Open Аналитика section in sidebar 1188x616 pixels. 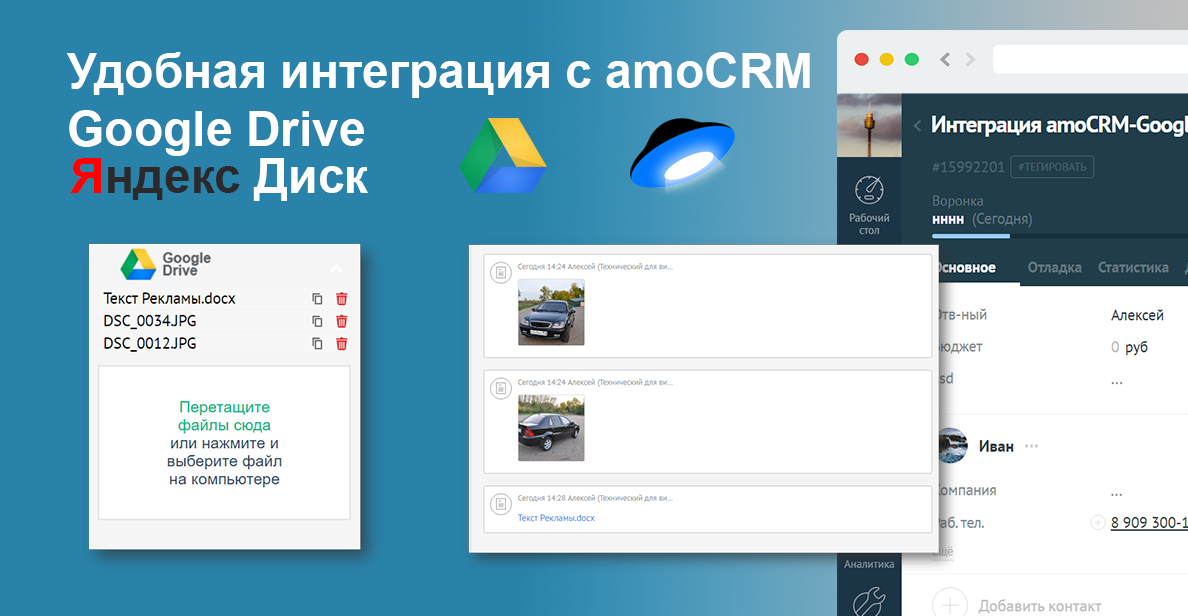coord(869,564)
